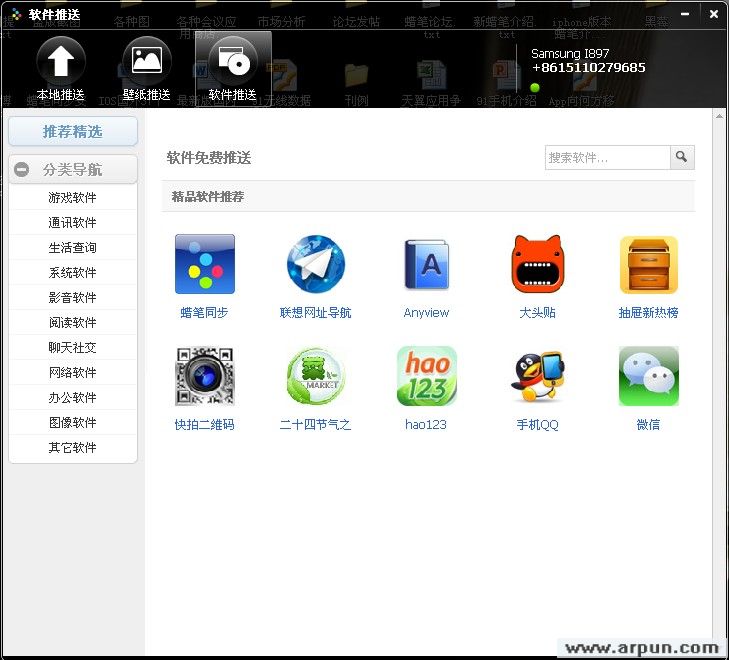This screenshot has width=729, height=660.
Task: Click the 快拍二维码 QR camera icon
Action: [x=205, y=376]
